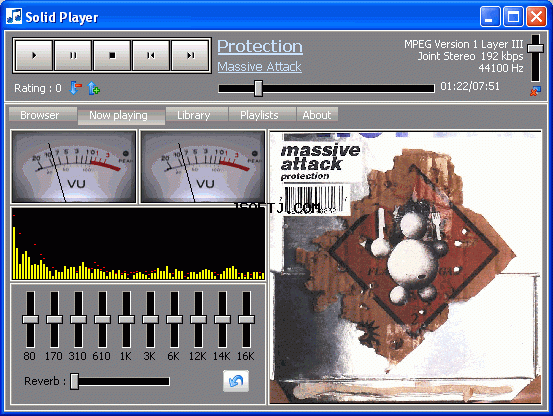This screenshot has height=416, width=553.
Task: Skip to the next track
Action: pos(190,55)
